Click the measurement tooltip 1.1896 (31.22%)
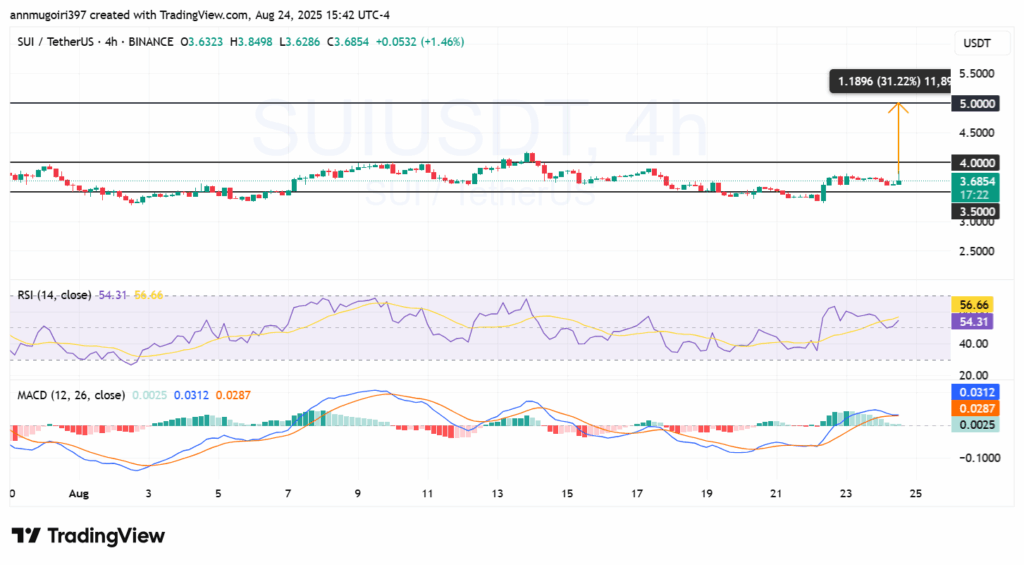This screenshot has height=565, width=1024. tap(890, 81)
